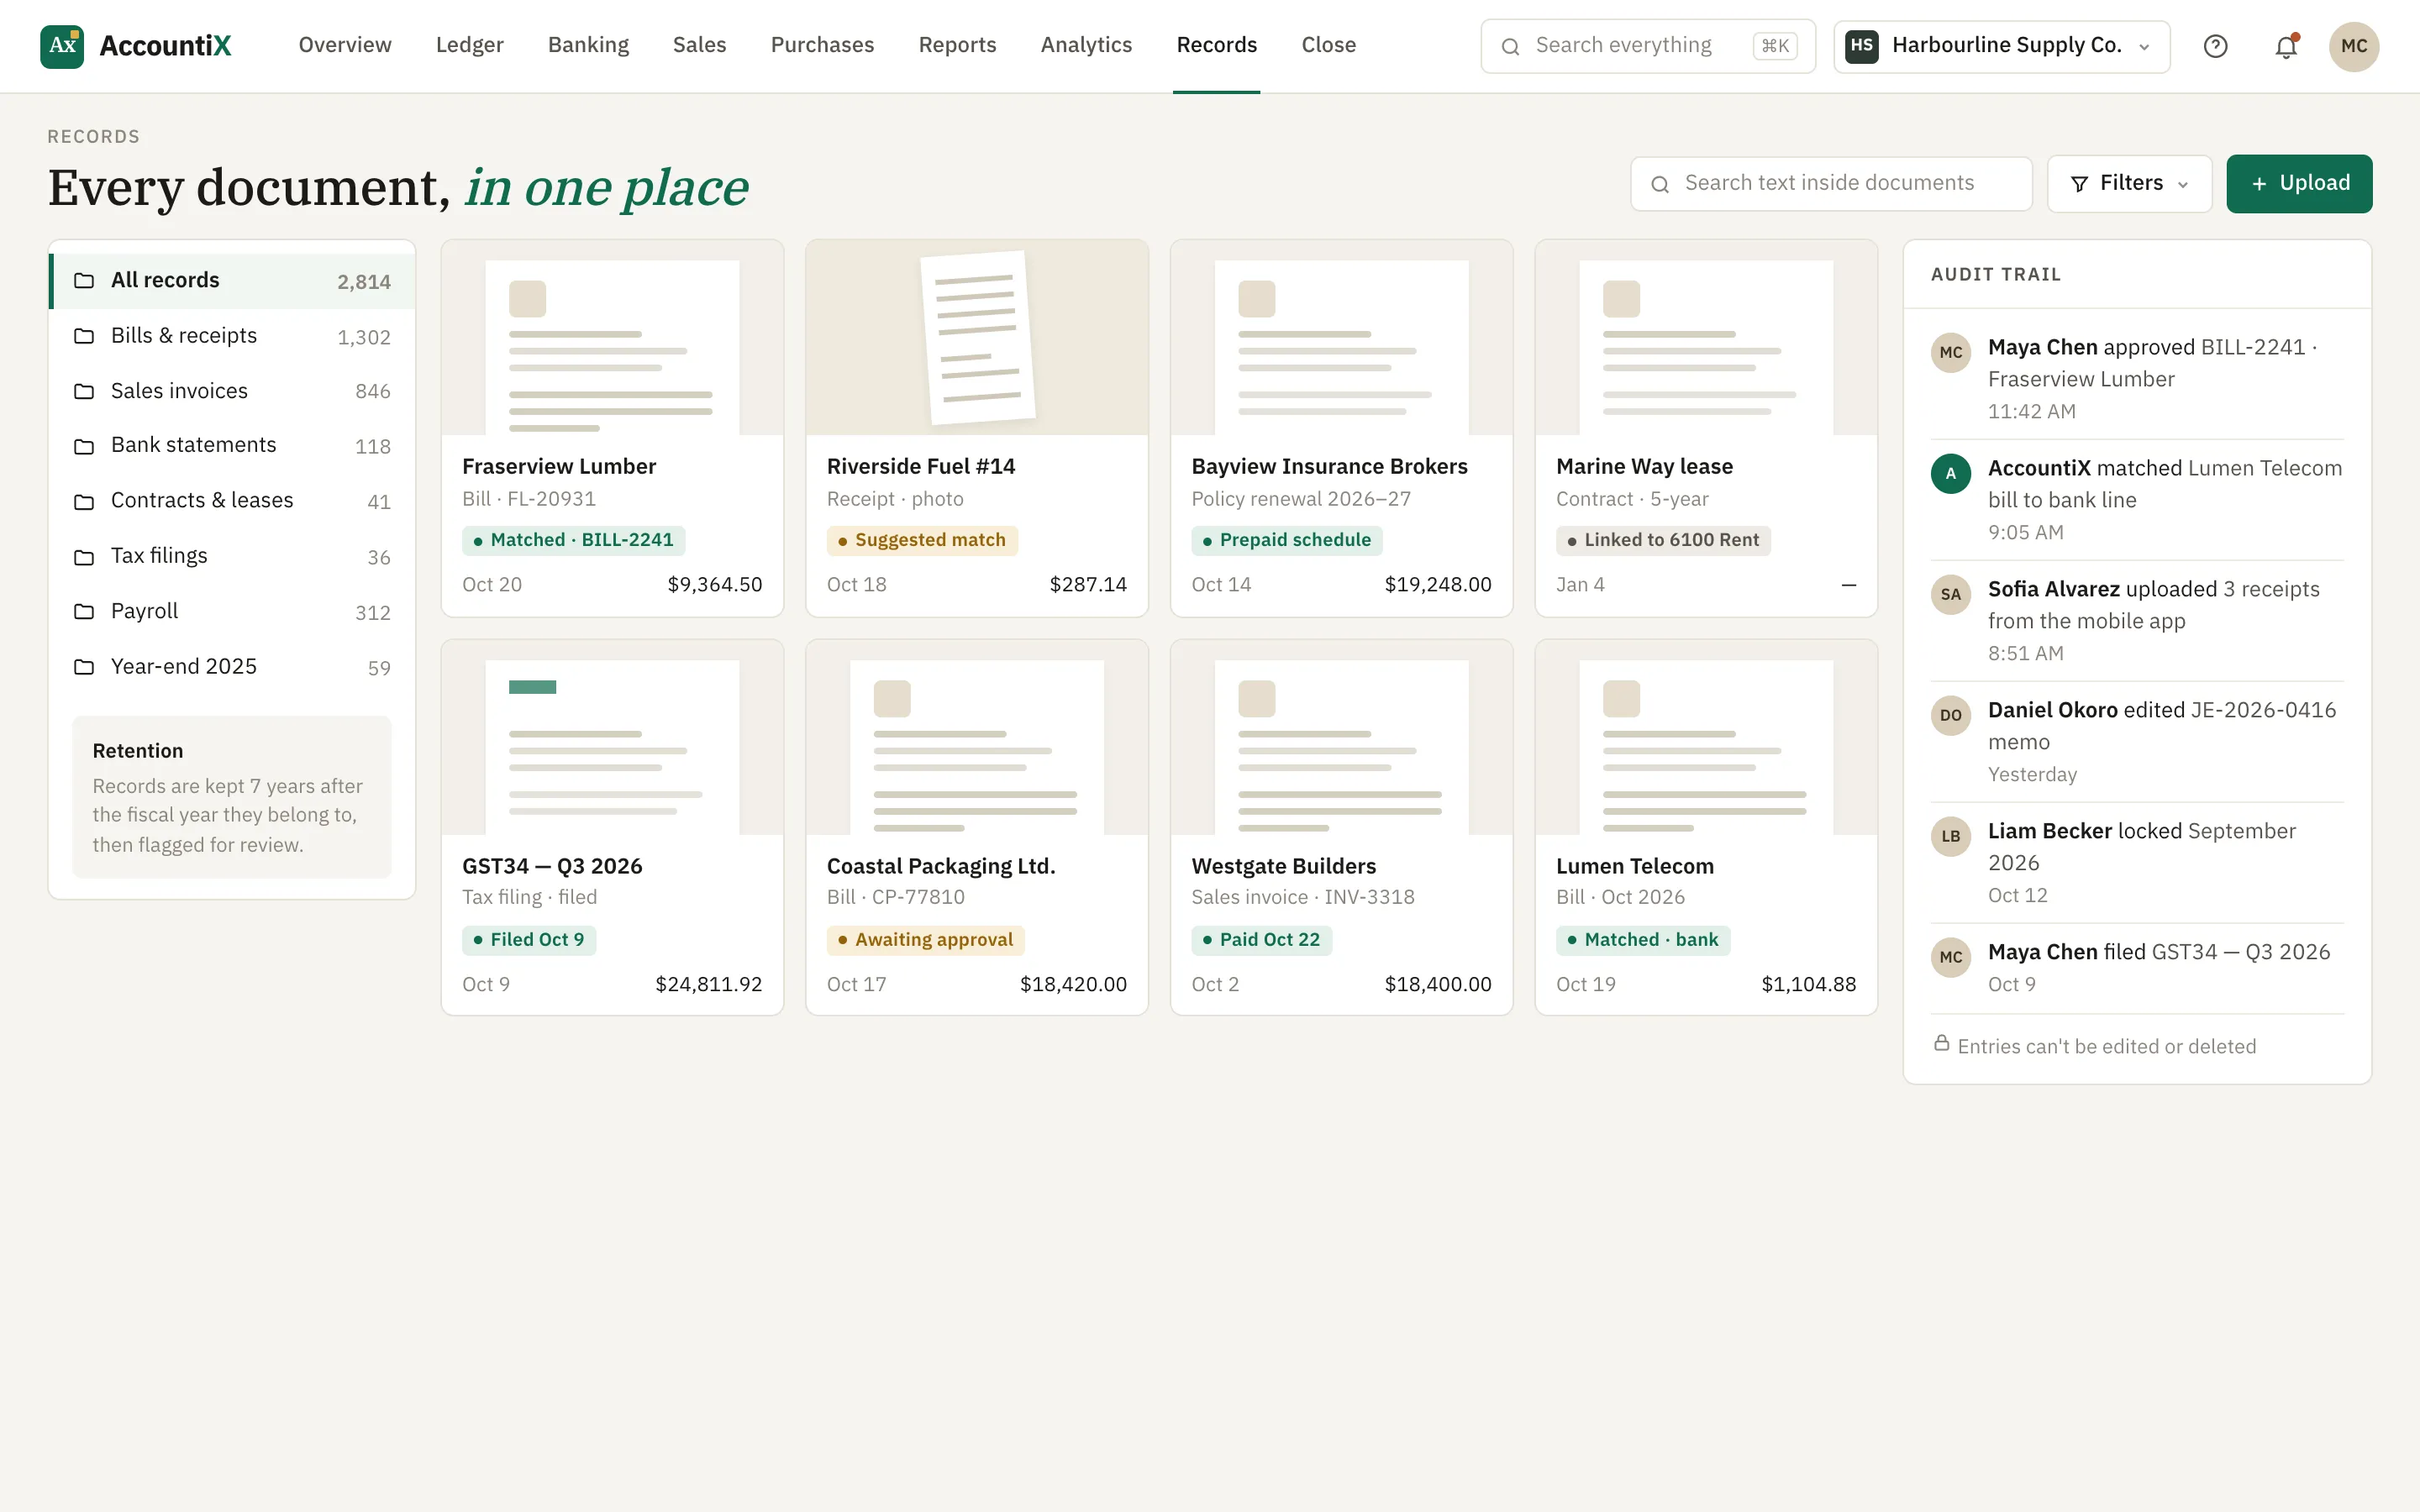
Task: Click the lock icon in audit trail footer
Action: tap(1941, 1043)
